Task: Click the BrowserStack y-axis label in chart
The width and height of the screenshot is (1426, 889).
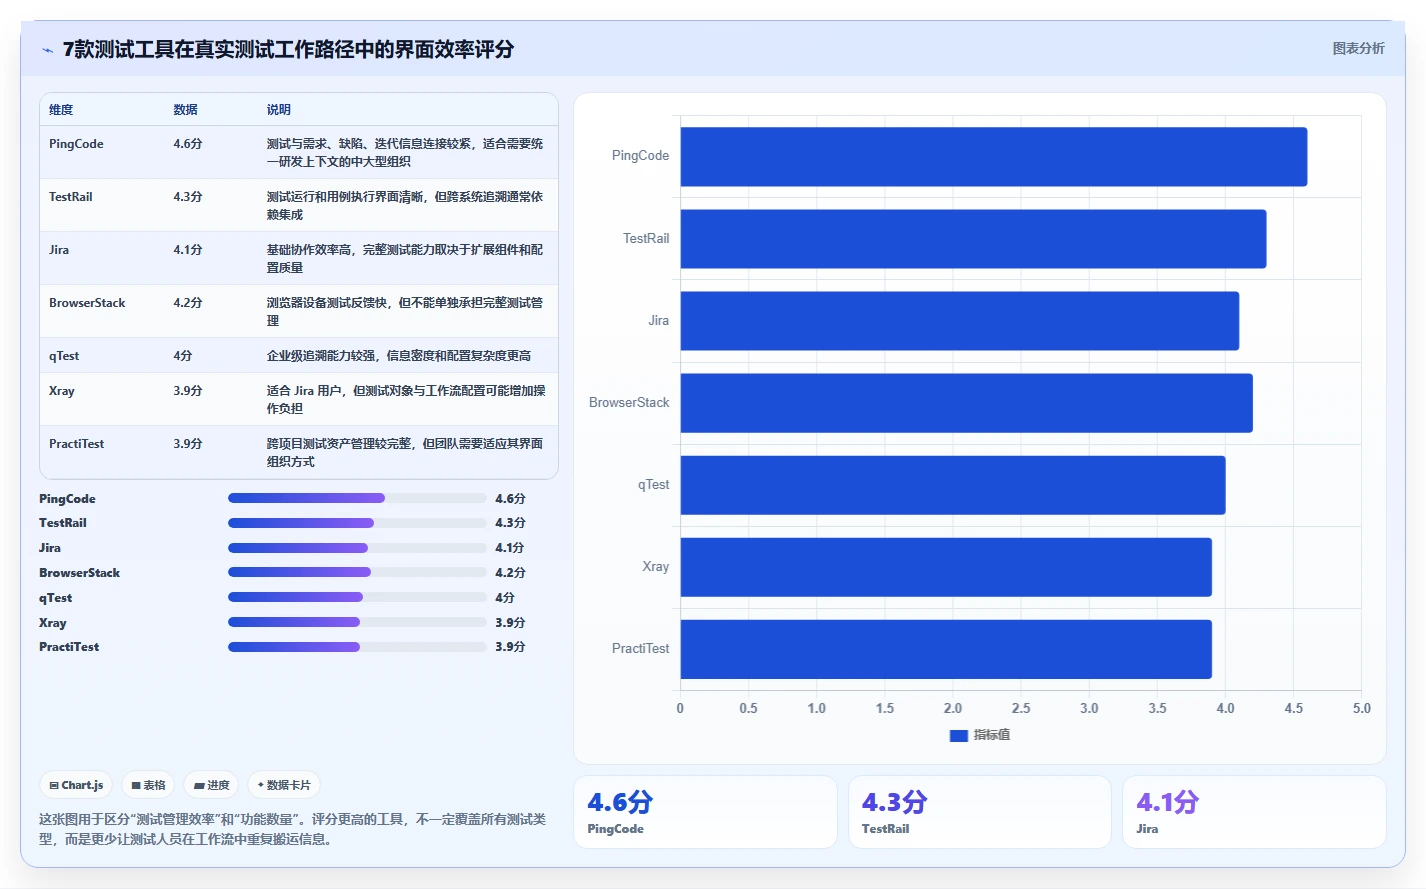Action: tap(629, 403)
